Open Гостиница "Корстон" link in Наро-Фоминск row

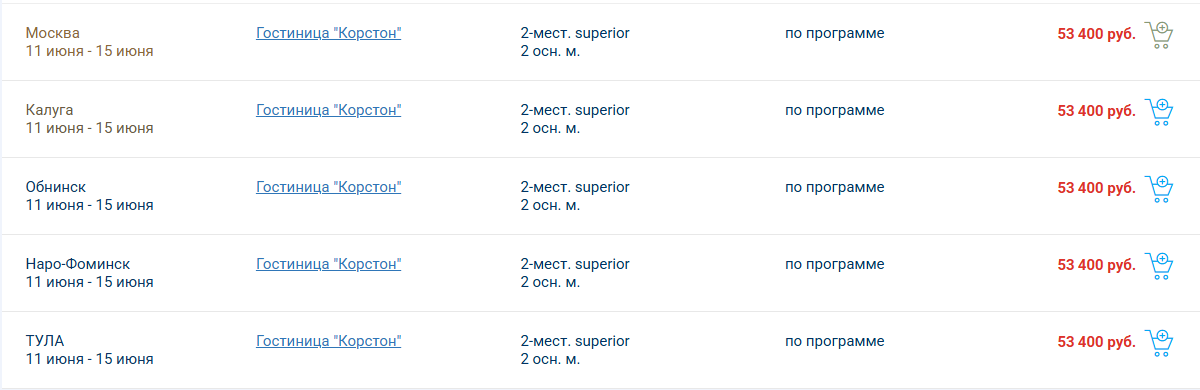point(328,264)
